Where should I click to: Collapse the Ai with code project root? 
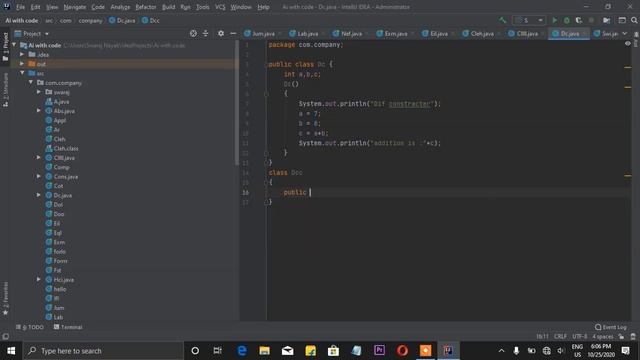(x=15, y=45)
